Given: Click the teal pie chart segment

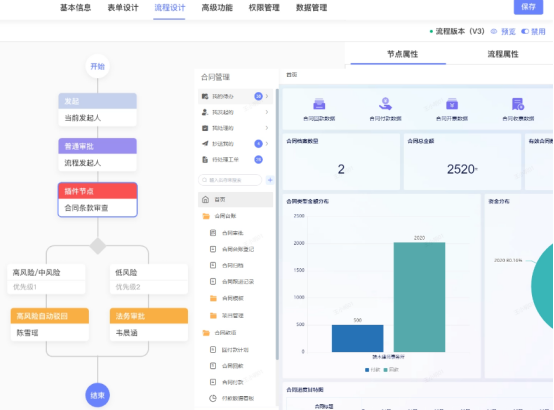Looking at the screenshot, I should tap(544, 286).
